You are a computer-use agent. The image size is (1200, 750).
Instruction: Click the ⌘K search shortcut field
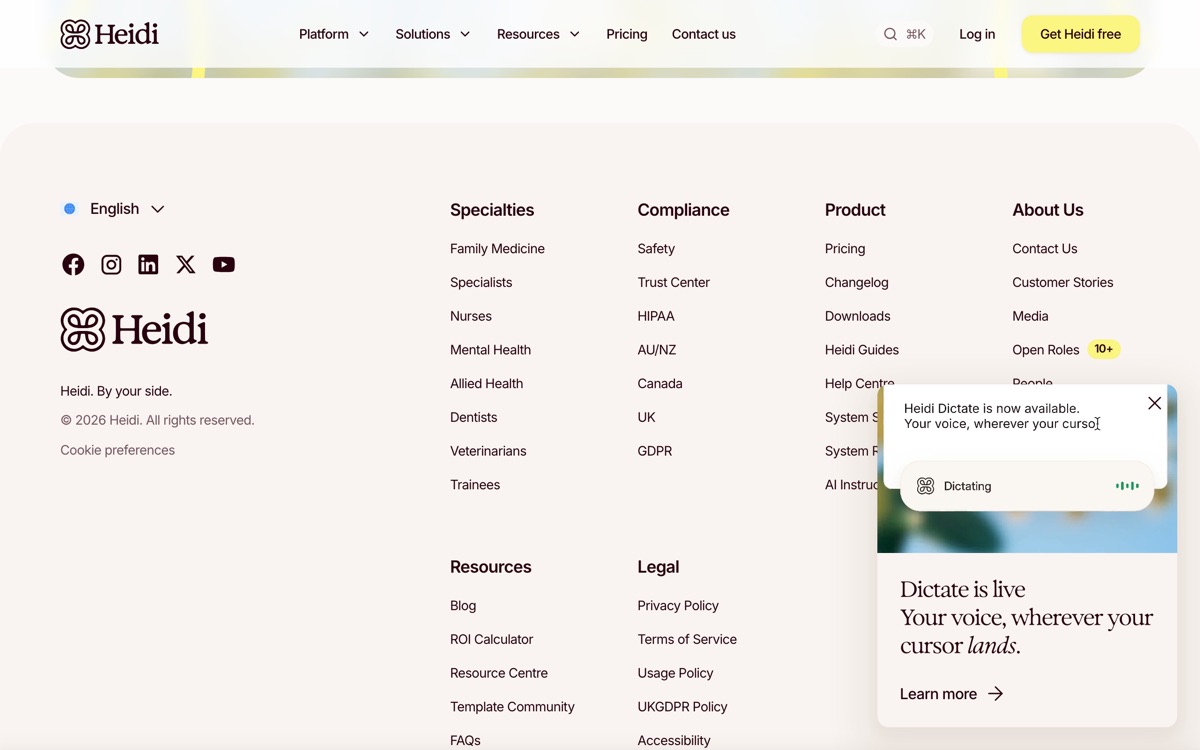(x=904, y=34)
